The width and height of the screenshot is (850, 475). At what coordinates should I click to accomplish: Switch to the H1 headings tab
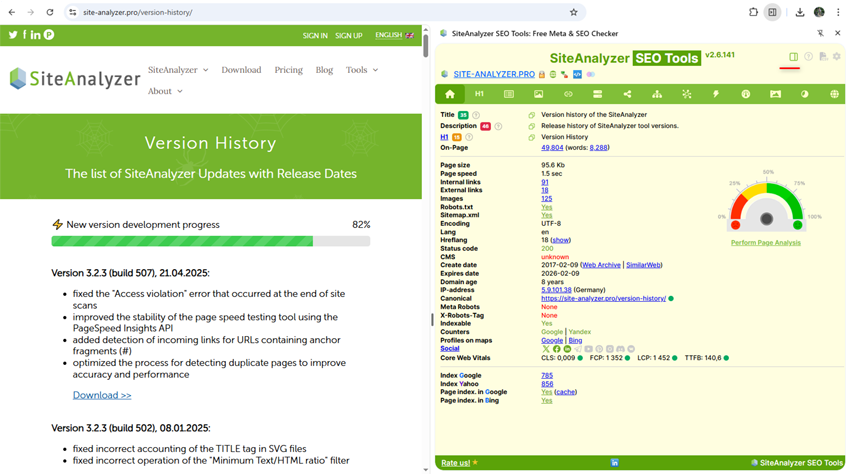[x=479, y=94]
